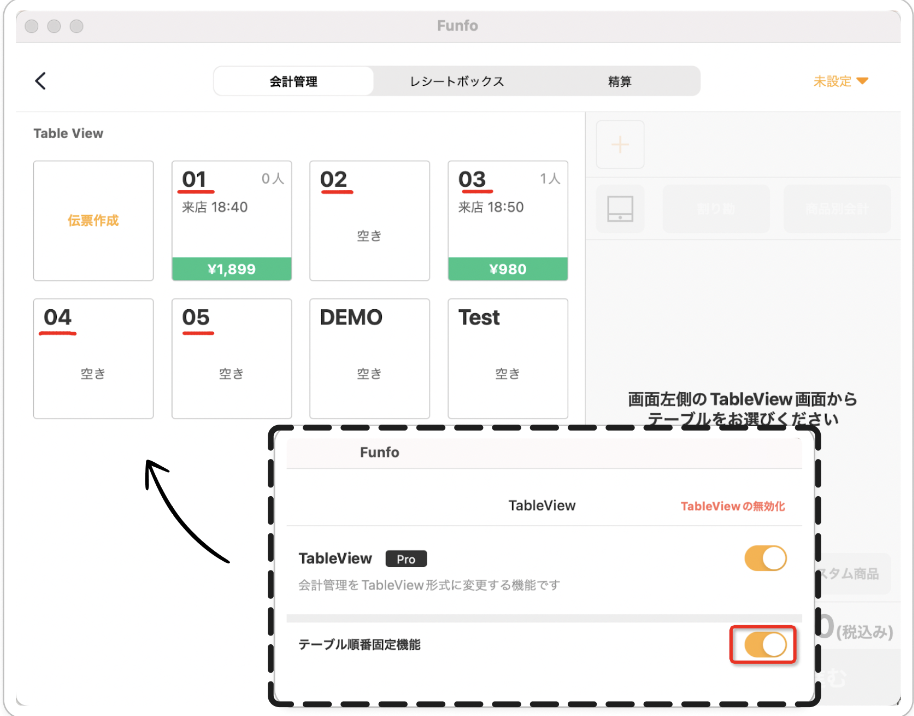Toggle the TableView Pro switch
Image resolution: width=914 pixels, height=716 pixels.
click(x=765, y=558)
